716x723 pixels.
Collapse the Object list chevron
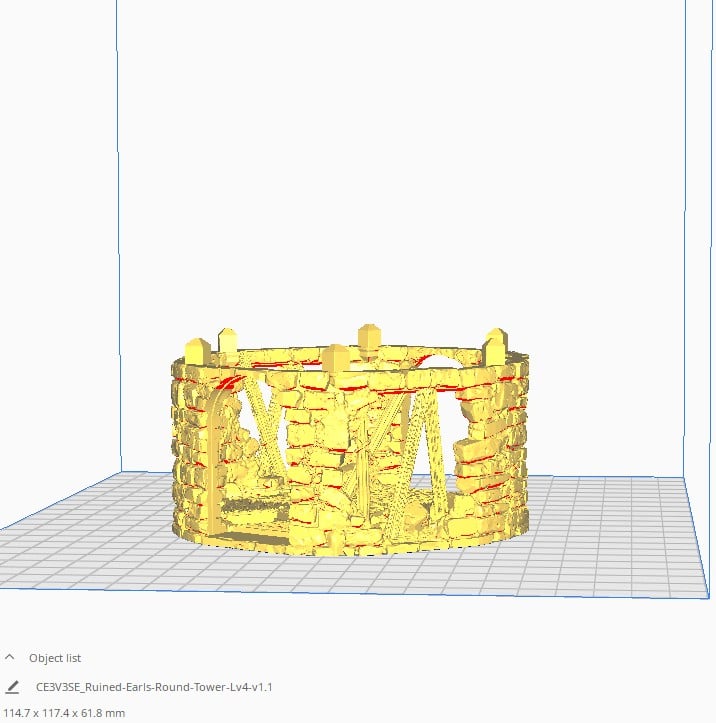[11, 658]
